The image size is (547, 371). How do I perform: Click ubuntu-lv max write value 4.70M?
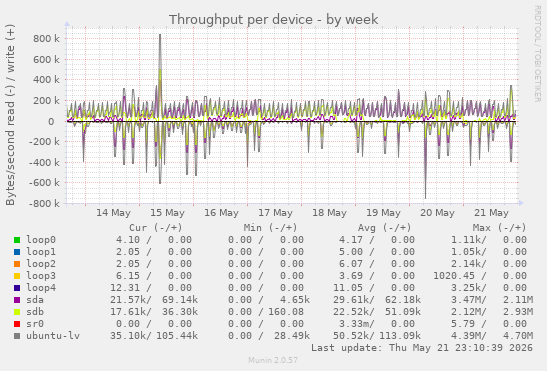click(518, 336)
